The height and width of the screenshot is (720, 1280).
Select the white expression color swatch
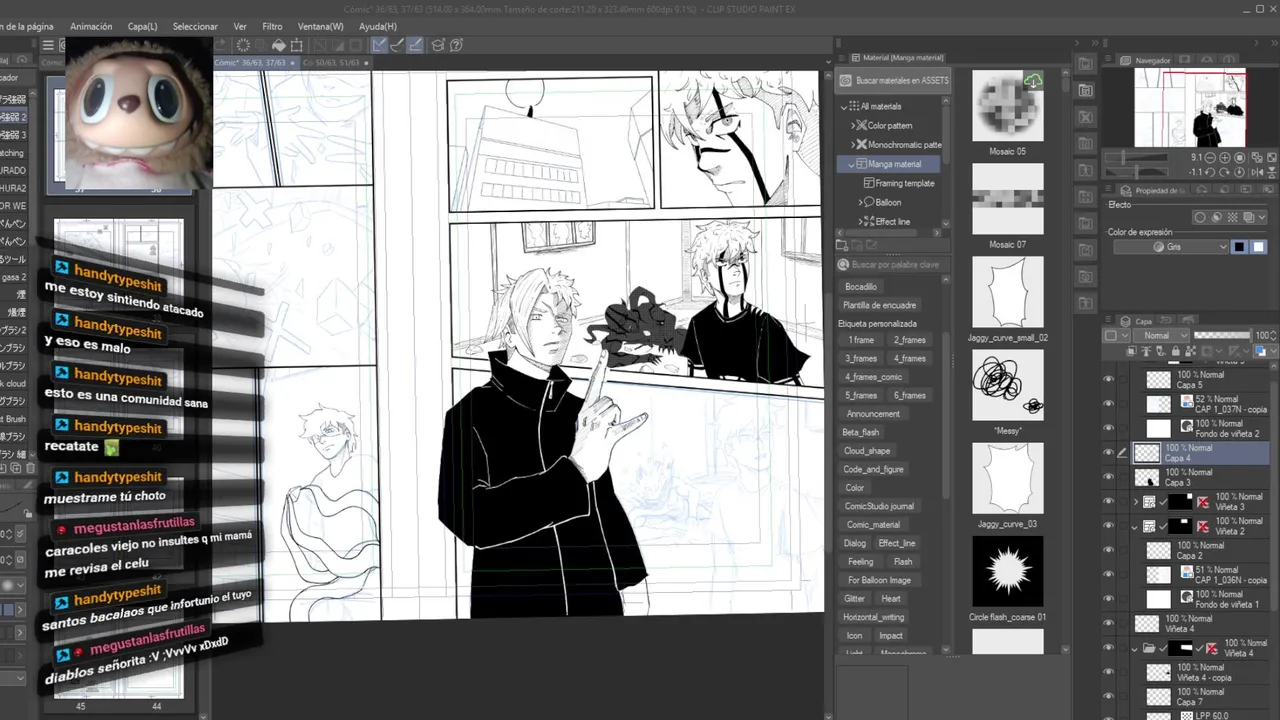pyautogui.click(x=1258, y=247)
